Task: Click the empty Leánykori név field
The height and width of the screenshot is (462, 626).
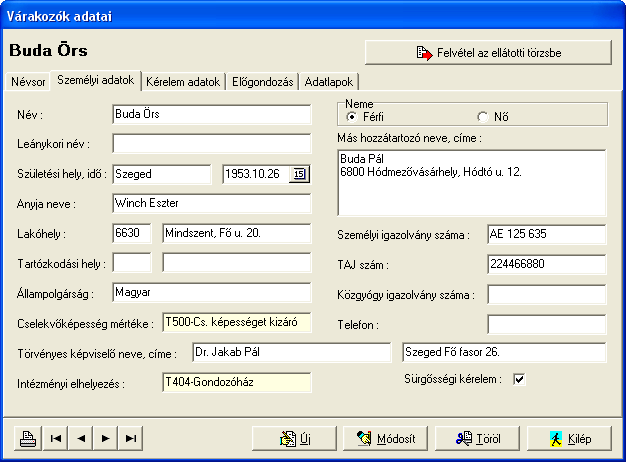Action: [x=212, y=143]
